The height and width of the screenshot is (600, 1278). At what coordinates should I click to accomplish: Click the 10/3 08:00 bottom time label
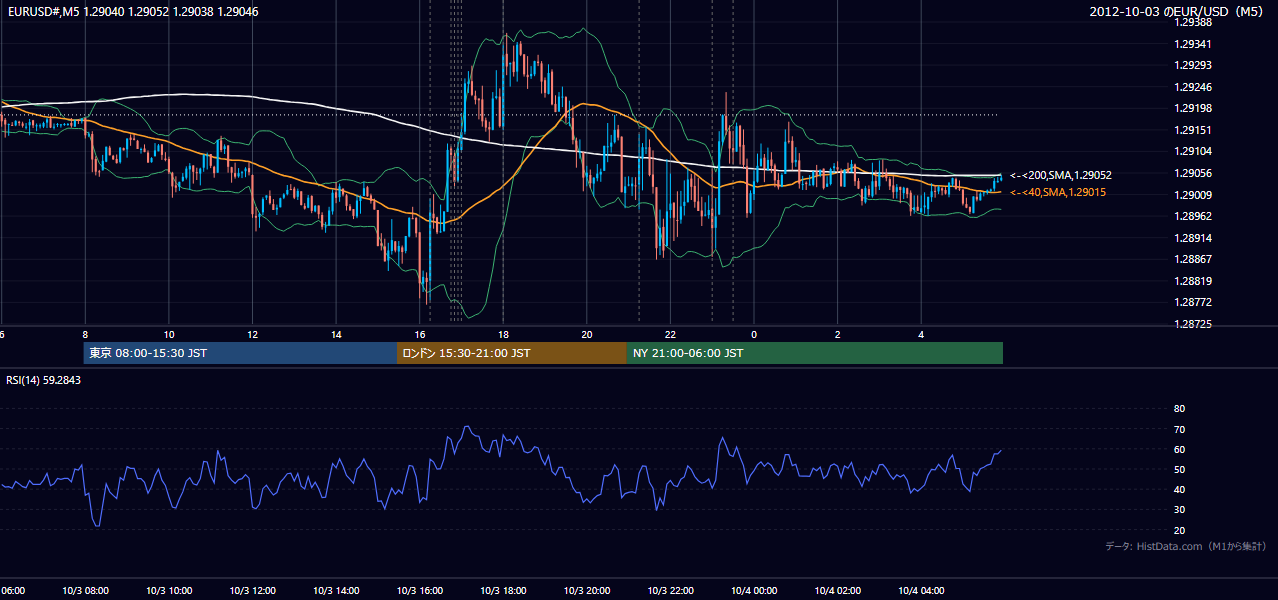coord(85,591)
